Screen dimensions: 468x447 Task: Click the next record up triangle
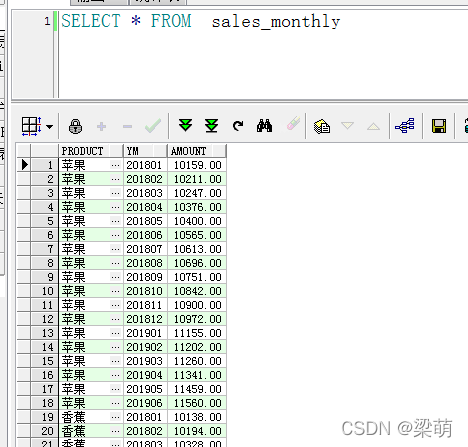(x=373, y=126)
